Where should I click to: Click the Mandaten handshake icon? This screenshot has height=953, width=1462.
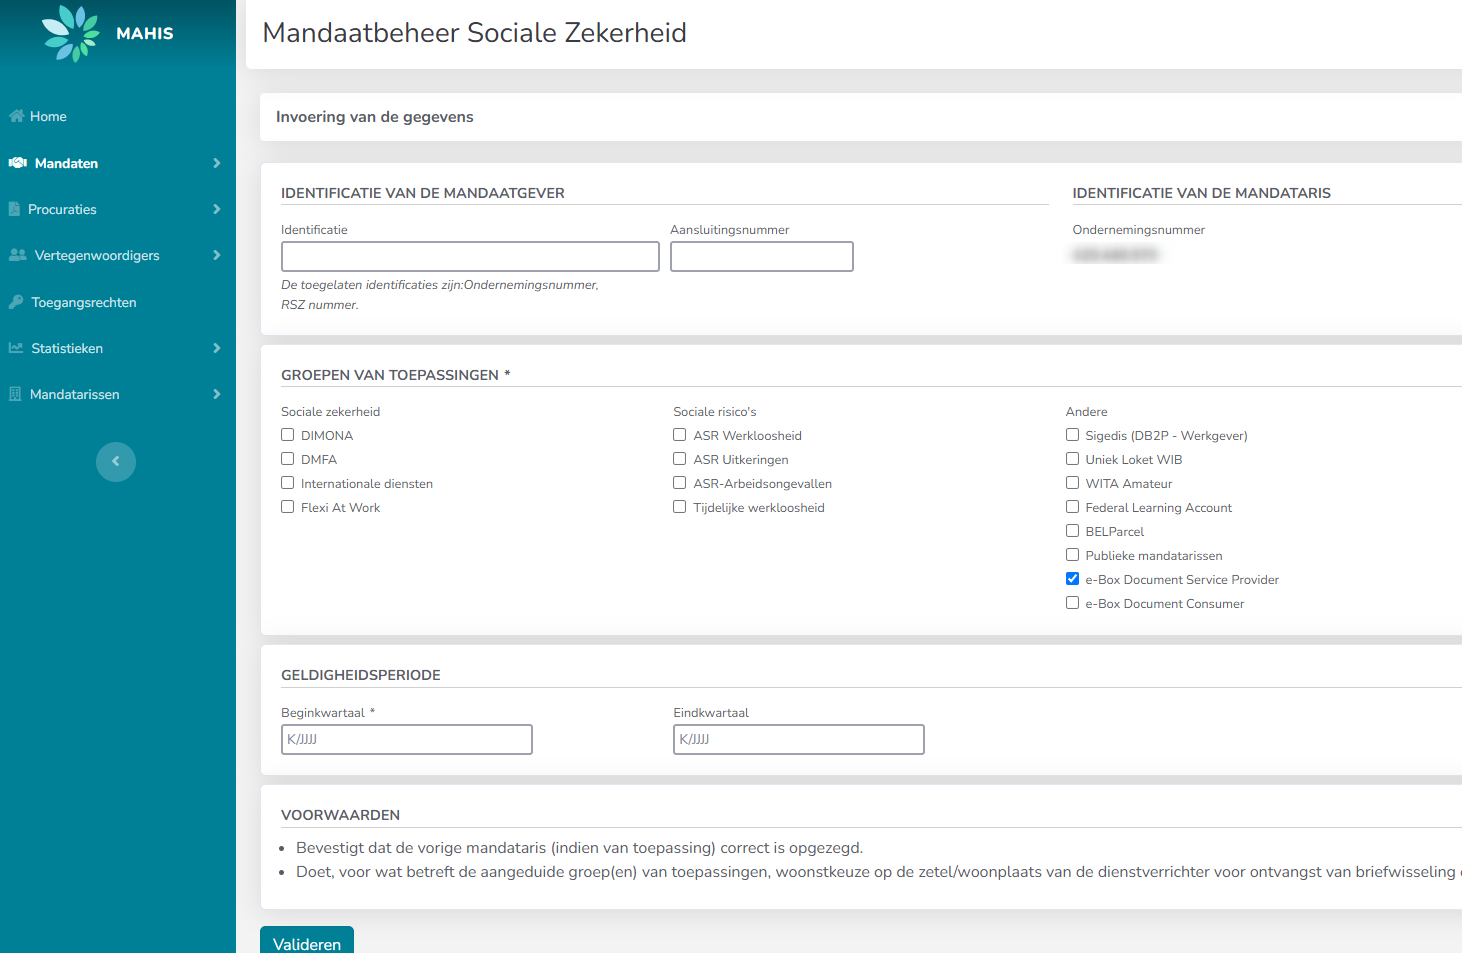tap(18, 163)
